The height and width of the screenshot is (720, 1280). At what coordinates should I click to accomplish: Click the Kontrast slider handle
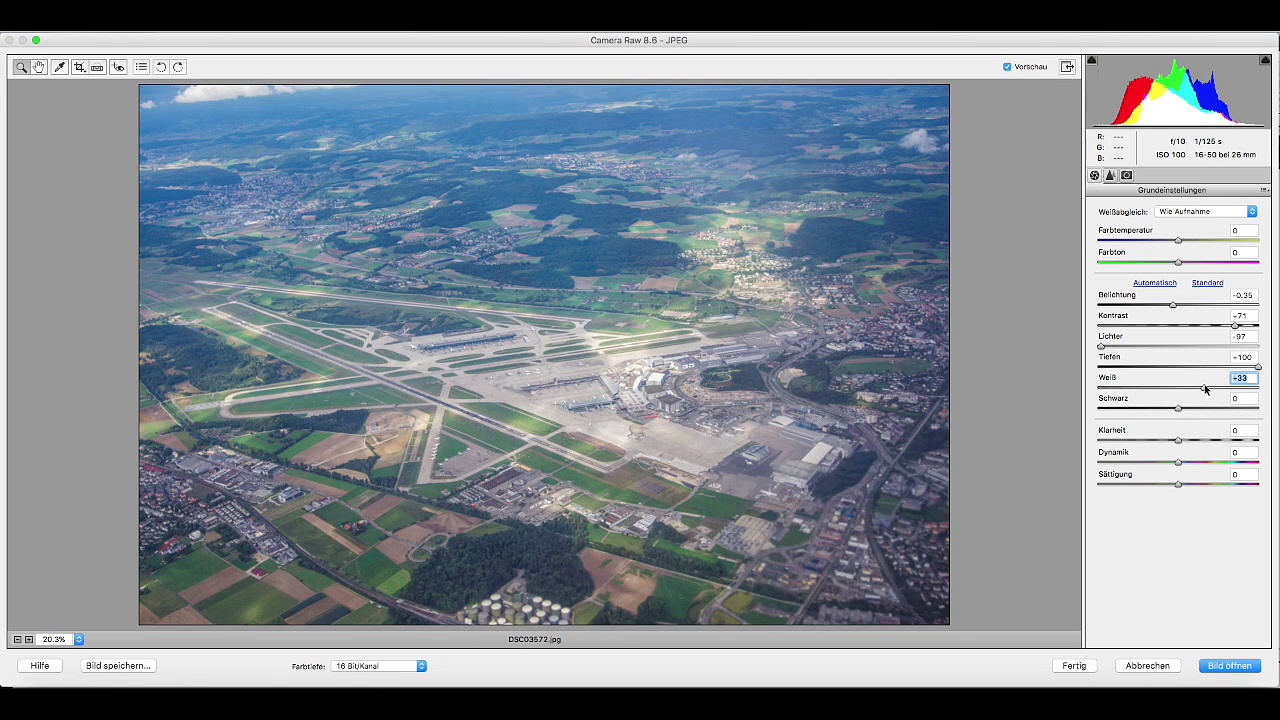pyautogui.click(x=1235, y=326)
